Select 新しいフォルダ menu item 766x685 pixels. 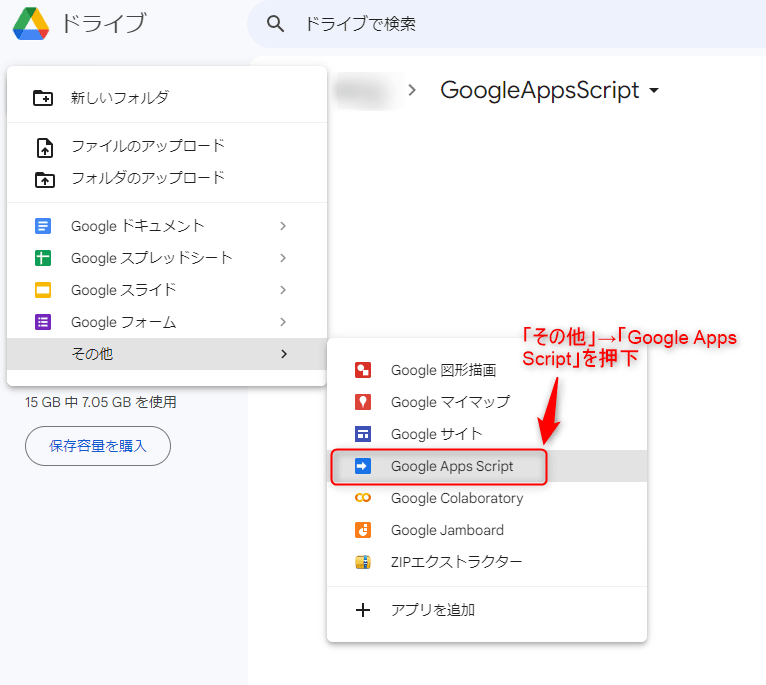click(167, 98)
